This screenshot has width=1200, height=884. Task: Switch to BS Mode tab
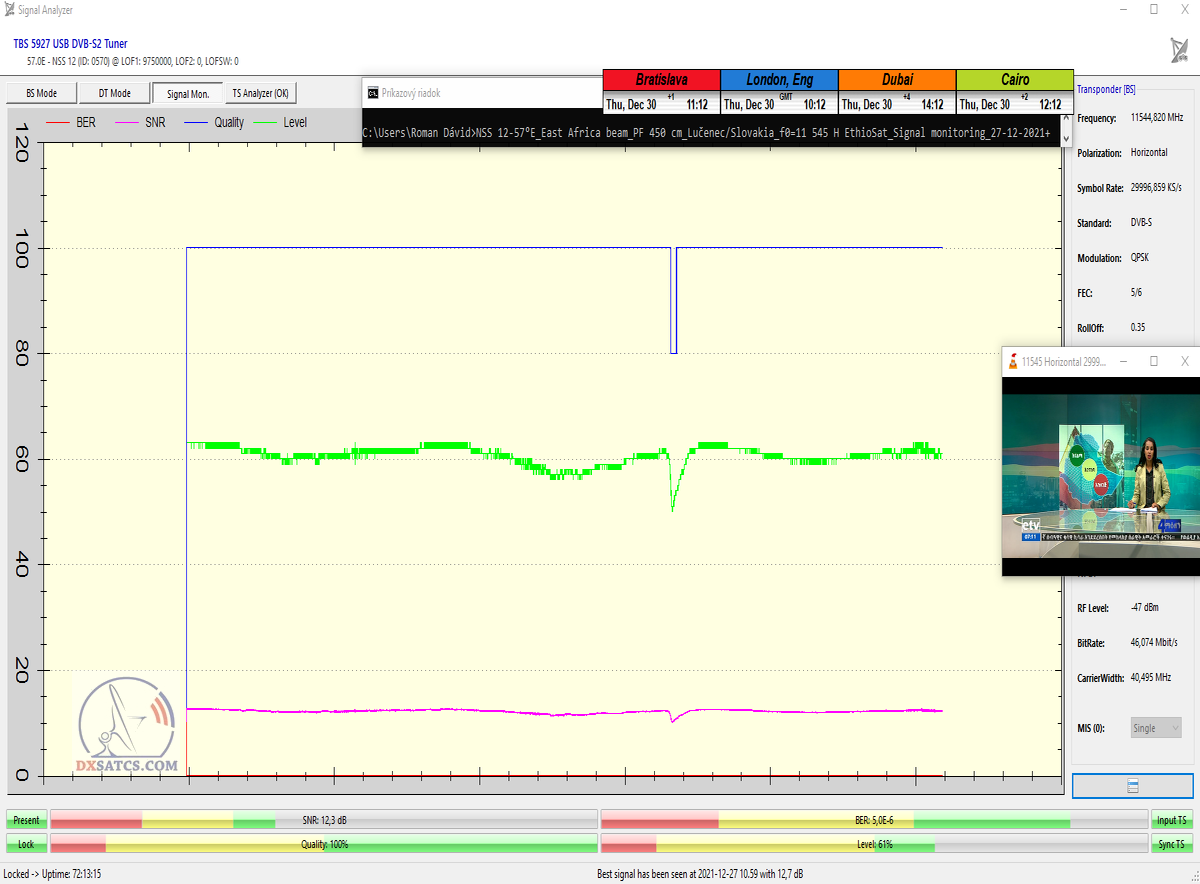pos(41,93)
